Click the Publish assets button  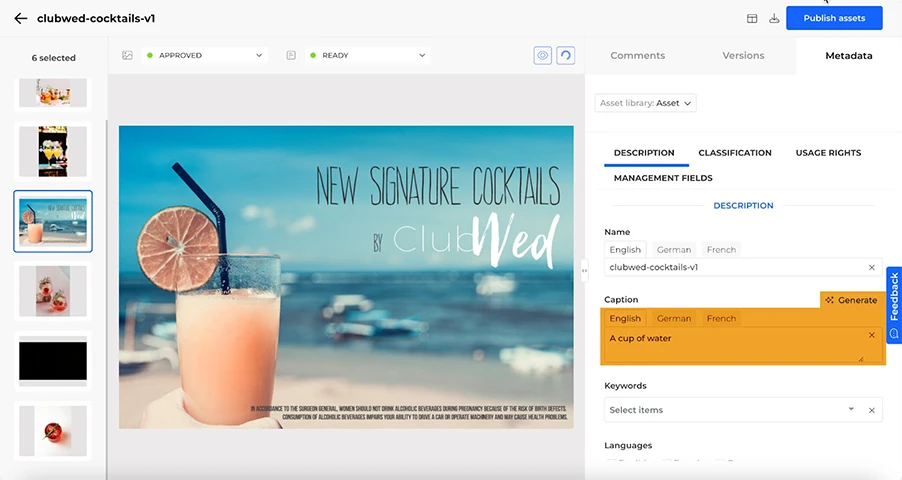(834, 18)
